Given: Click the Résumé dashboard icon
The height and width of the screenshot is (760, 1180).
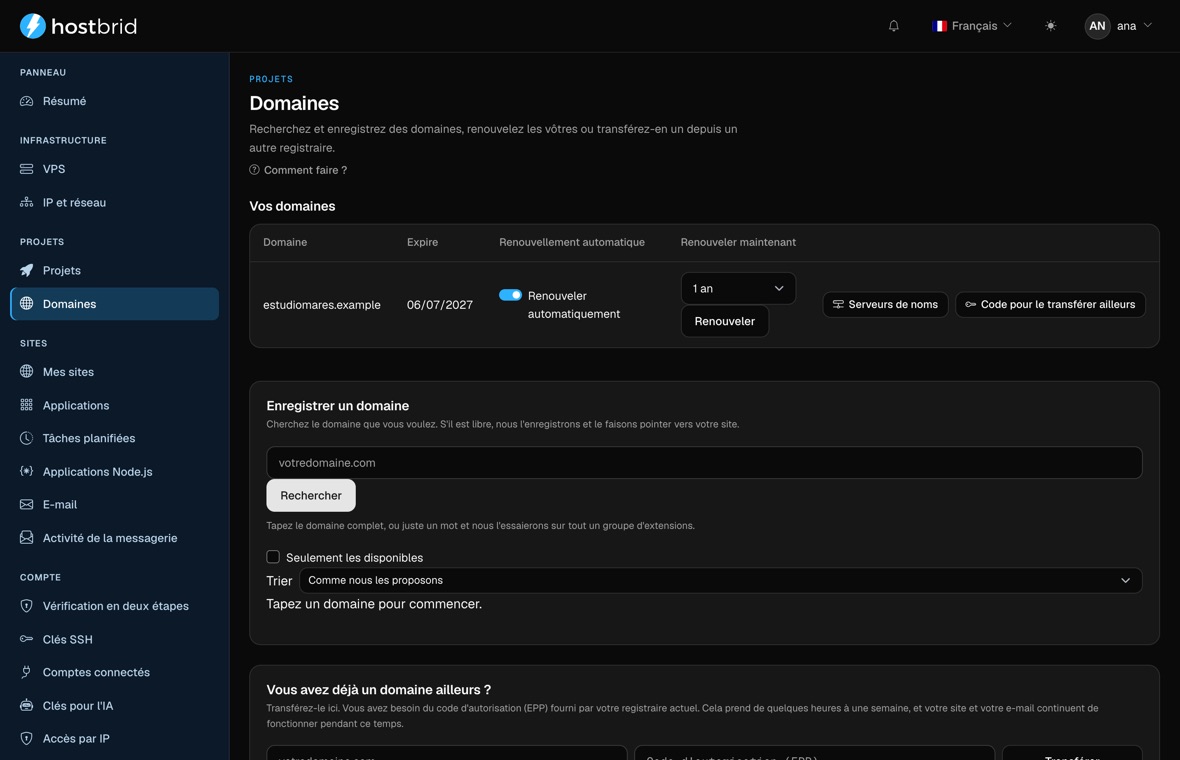Looking at the screenshot, I should click(x=26, y=101).
